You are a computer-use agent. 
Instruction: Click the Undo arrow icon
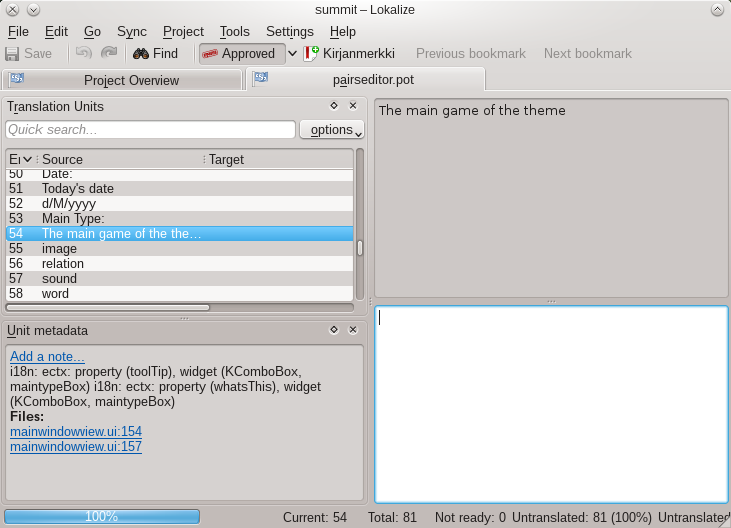point(84,54)
